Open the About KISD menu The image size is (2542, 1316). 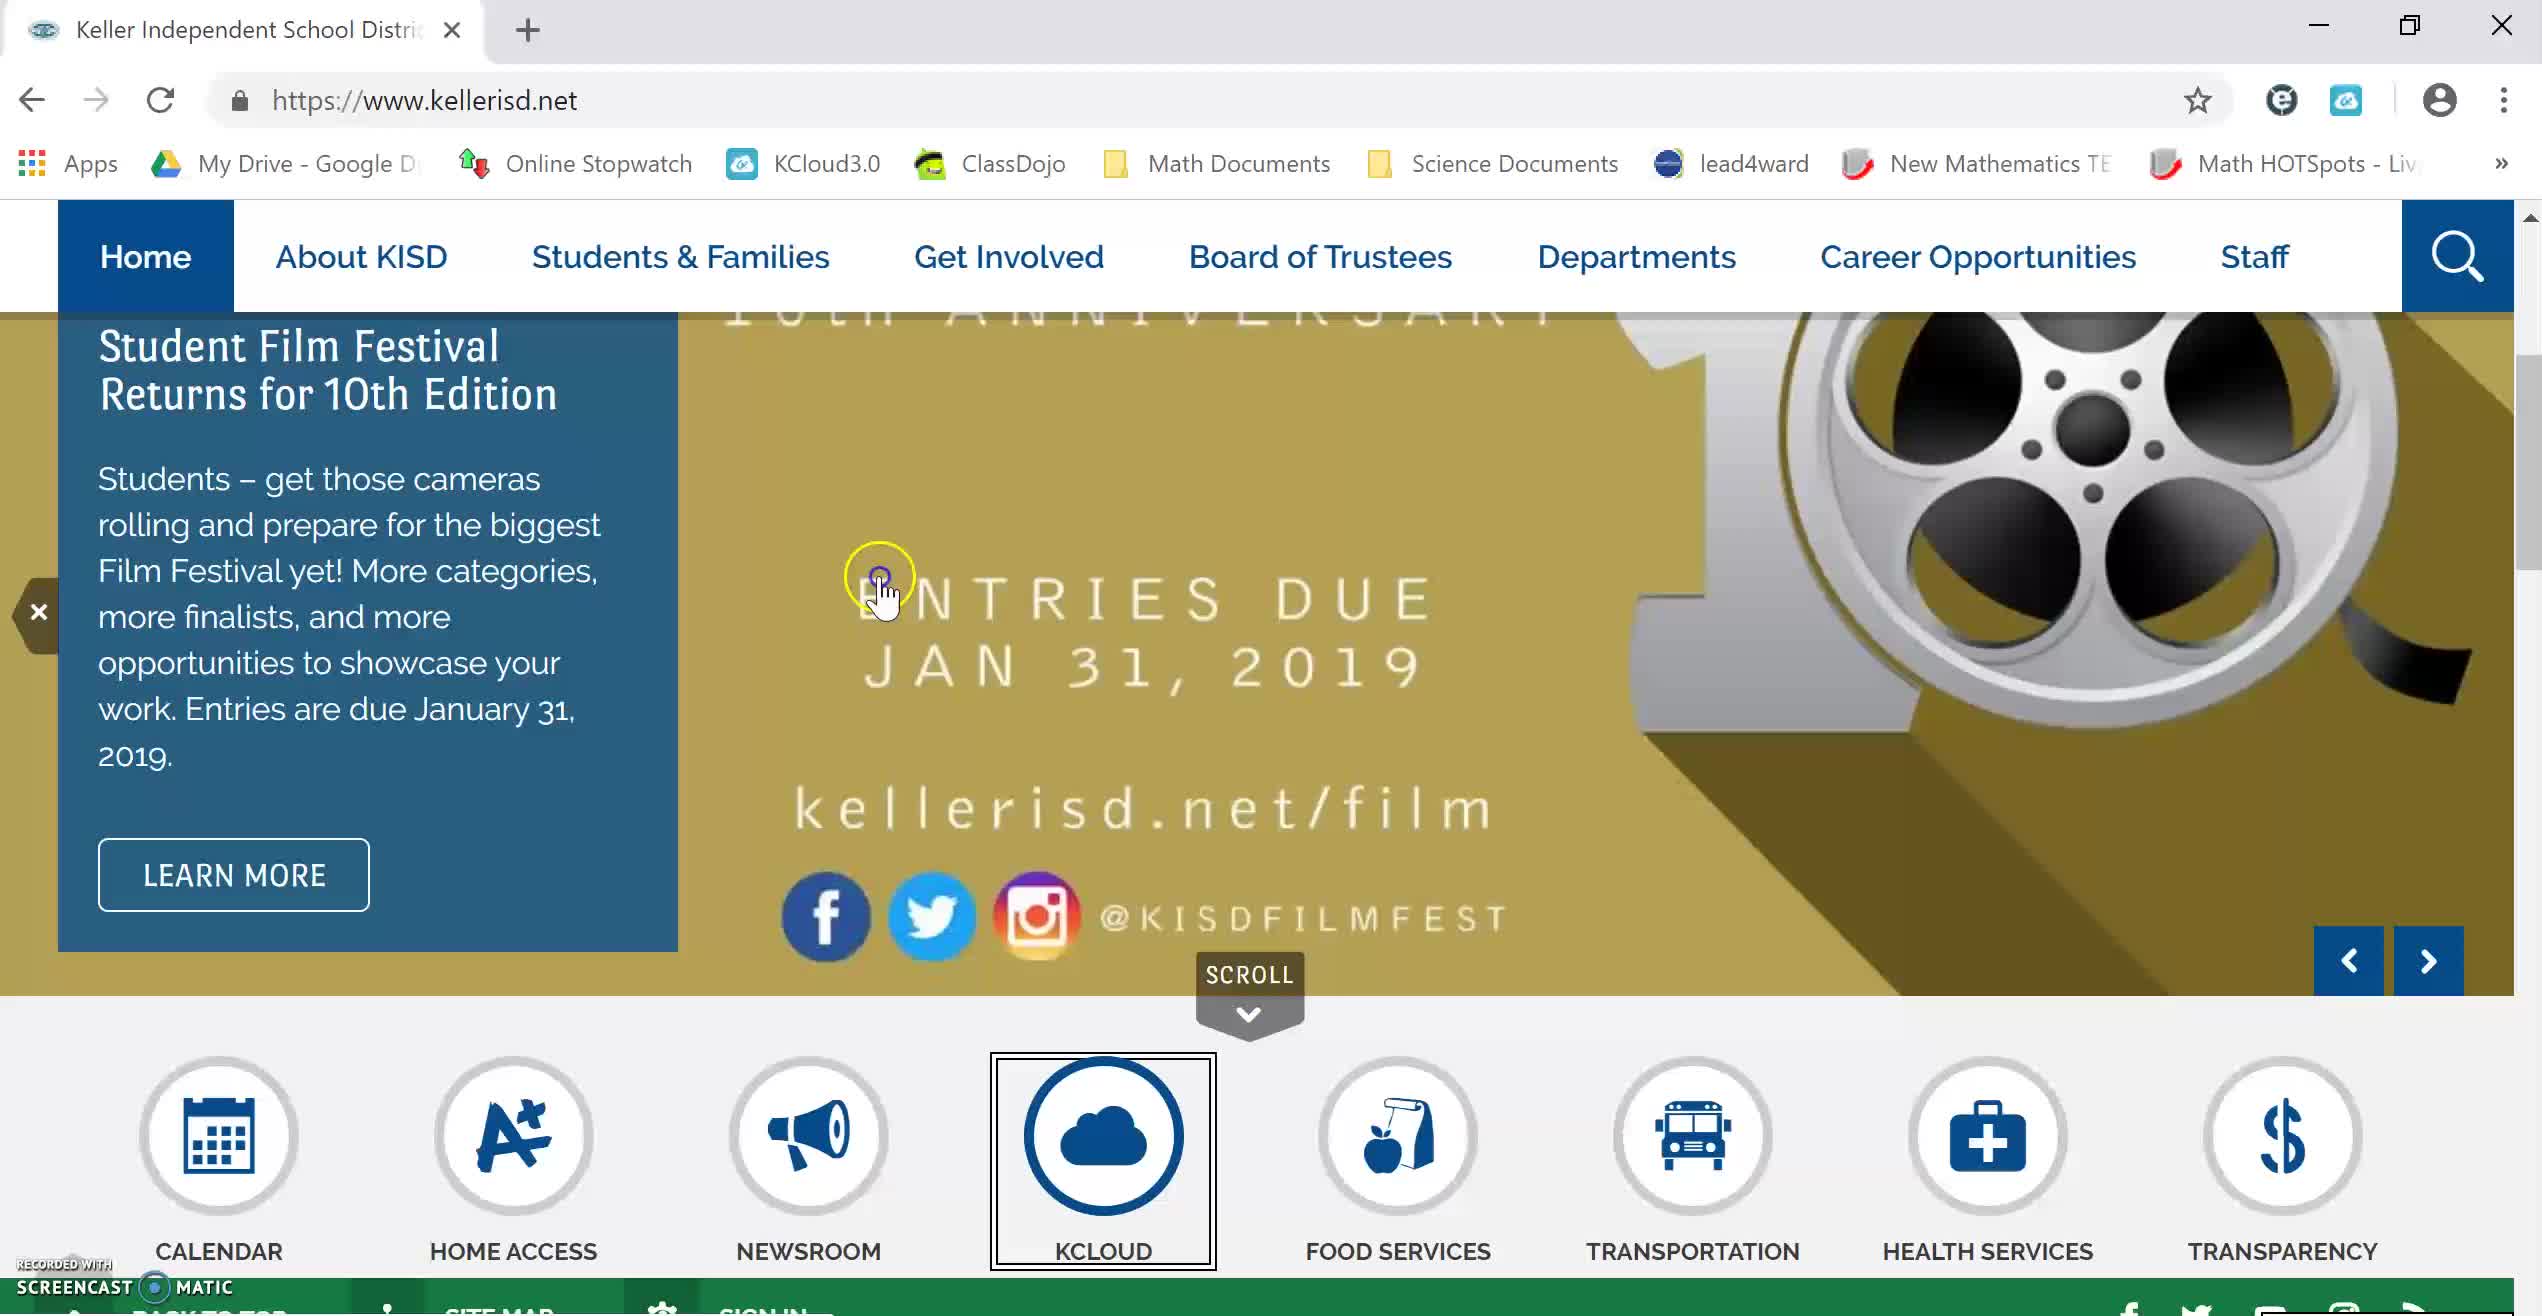361,257
